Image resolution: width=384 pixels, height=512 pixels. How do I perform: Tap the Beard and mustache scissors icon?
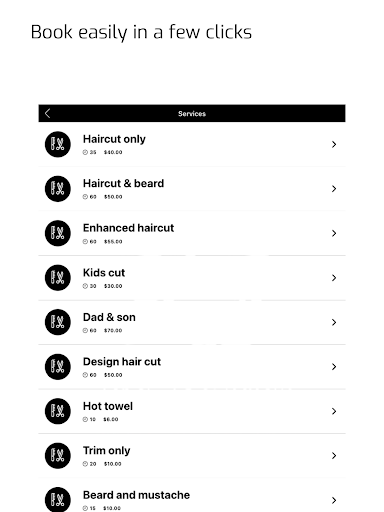point(58,500)
